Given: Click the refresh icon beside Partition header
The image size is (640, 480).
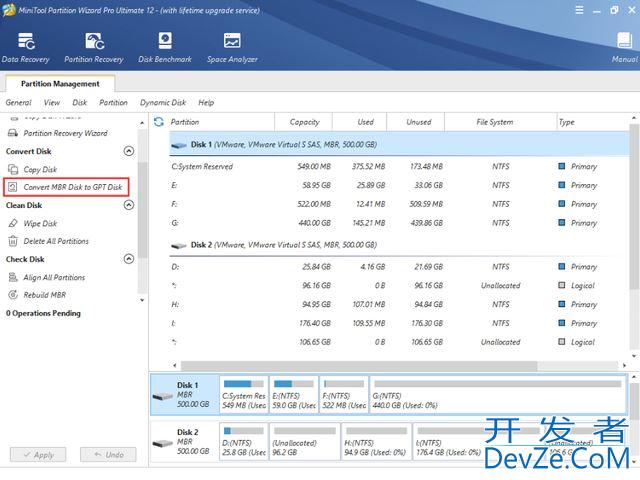Looking at the screenshot, I should (159, 122).
